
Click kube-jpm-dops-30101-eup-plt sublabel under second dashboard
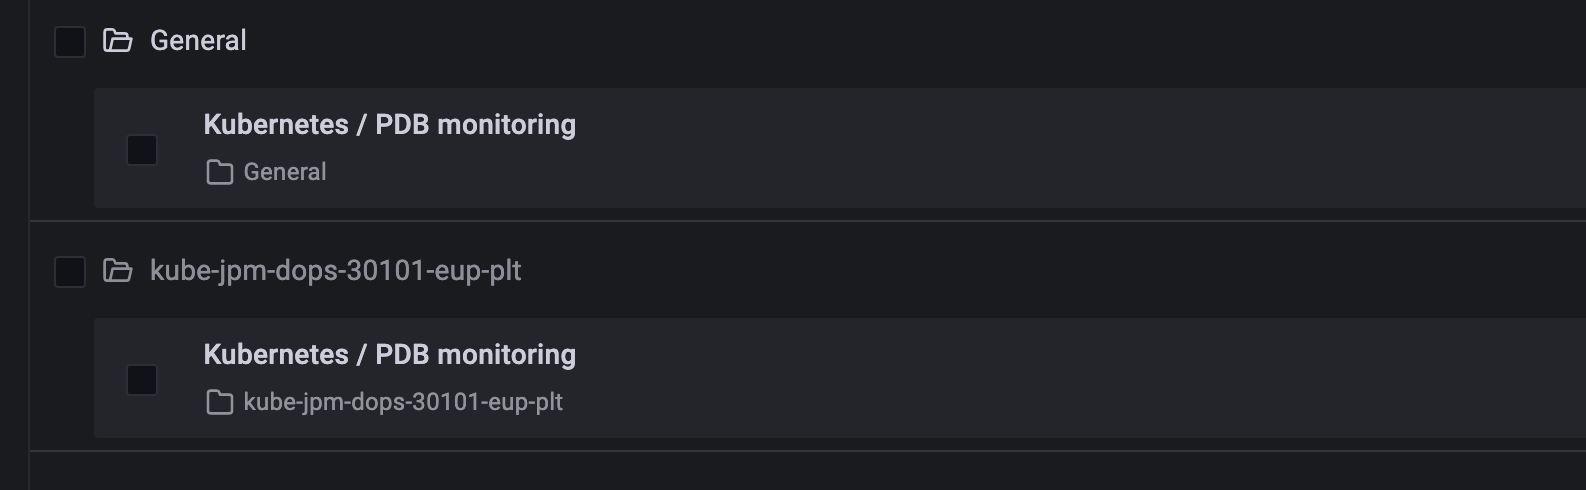pos(403,402)
